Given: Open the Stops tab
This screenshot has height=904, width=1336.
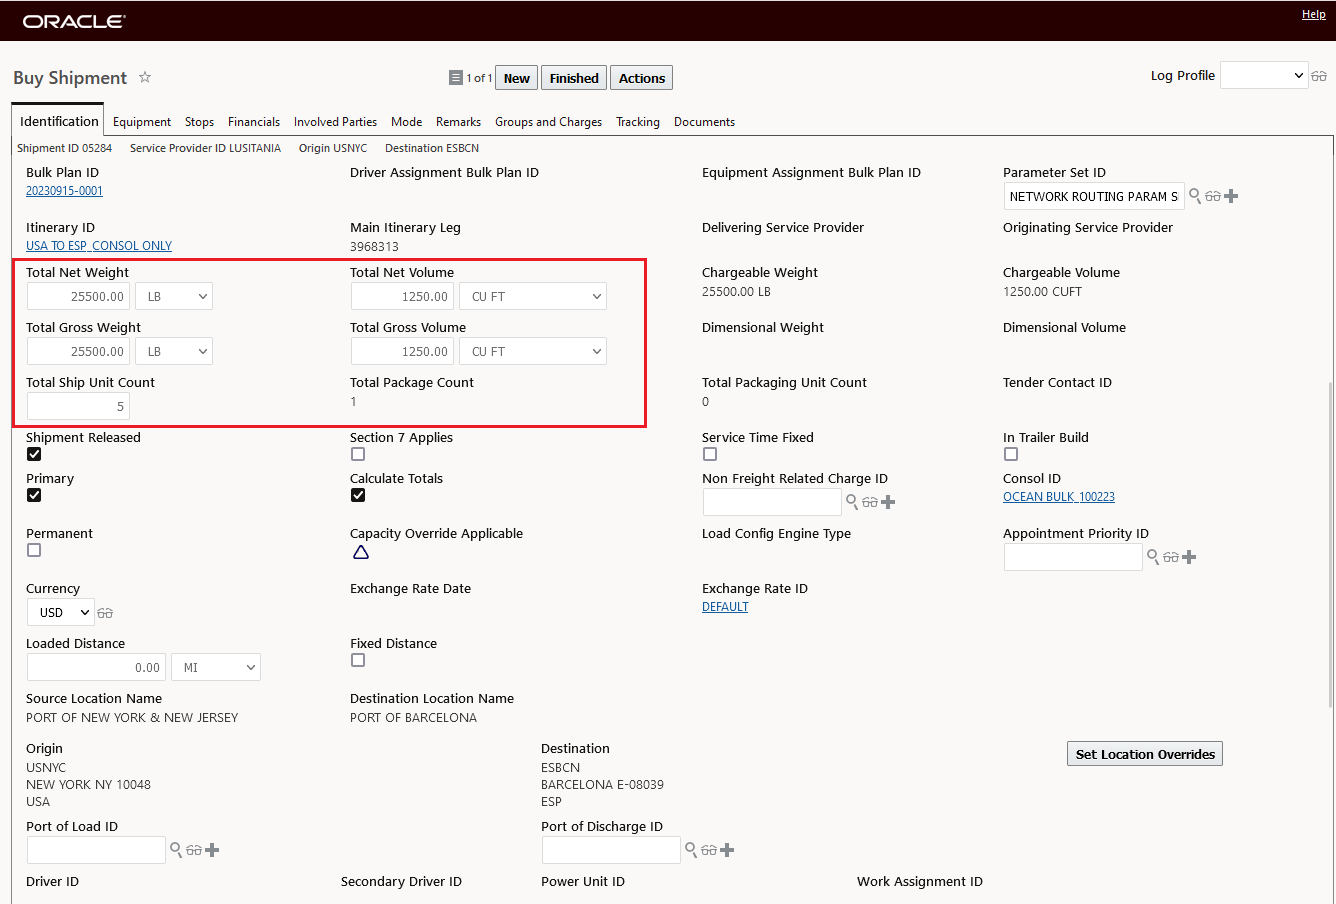Looking at the screenshot, I should (x=199, y=122).
